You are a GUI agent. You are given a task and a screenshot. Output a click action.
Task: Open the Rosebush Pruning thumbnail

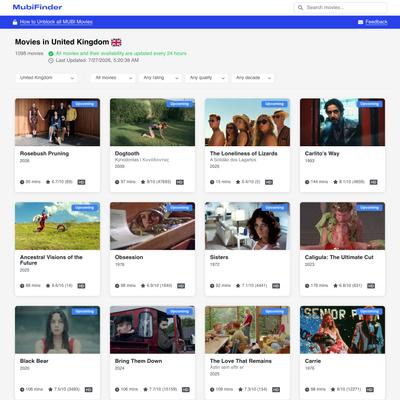tap(57, 122)
